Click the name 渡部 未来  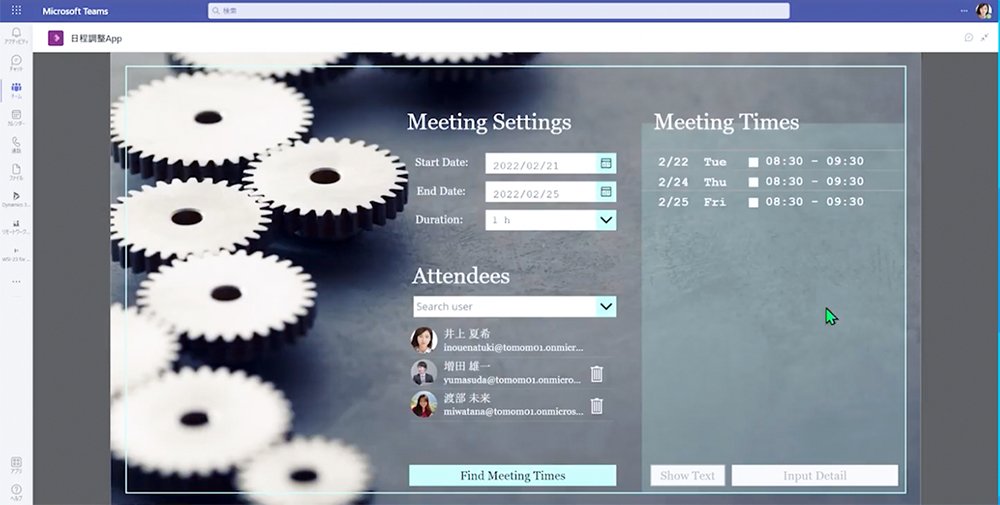click(x=467, y=398)
